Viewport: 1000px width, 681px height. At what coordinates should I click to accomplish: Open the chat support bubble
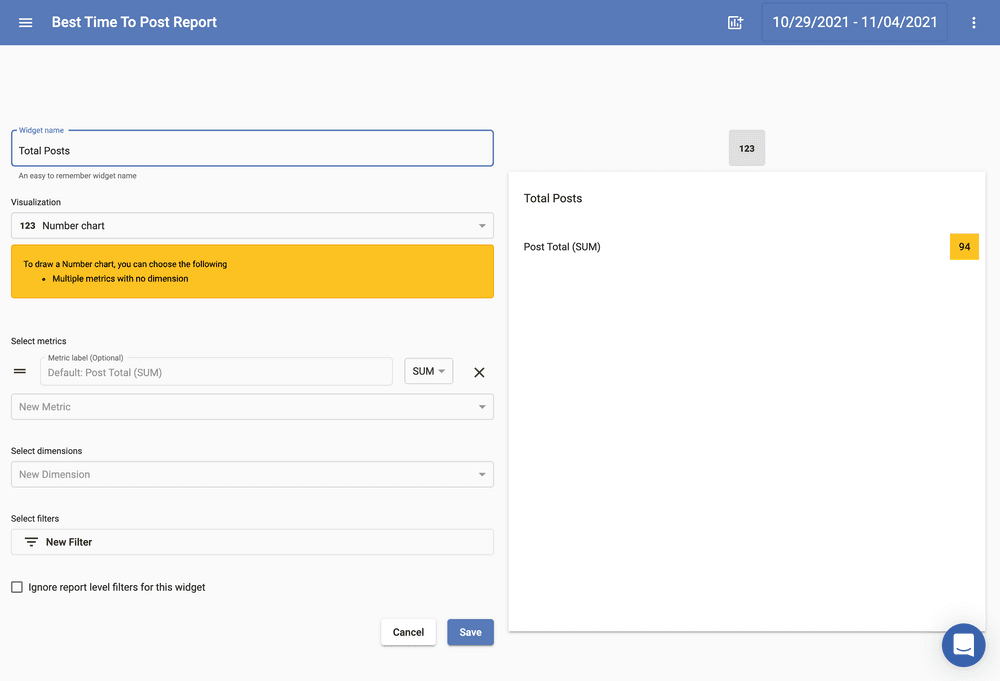click(x=963, y=645)
